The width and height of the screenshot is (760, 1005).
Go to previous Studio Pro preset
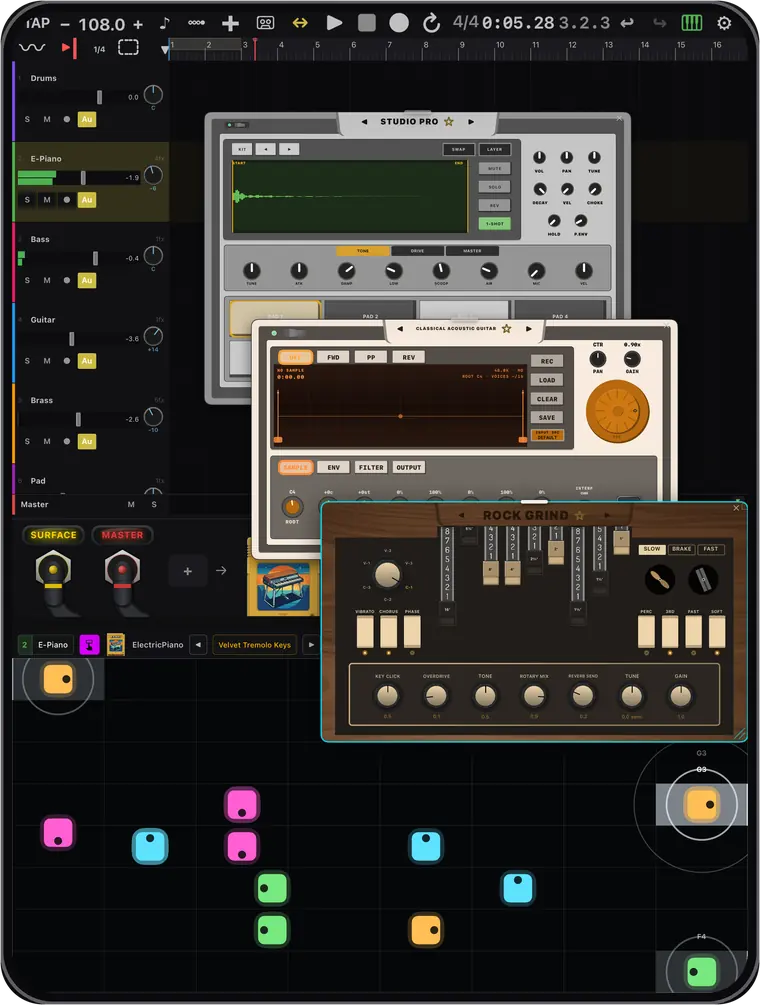click(364, 122)
